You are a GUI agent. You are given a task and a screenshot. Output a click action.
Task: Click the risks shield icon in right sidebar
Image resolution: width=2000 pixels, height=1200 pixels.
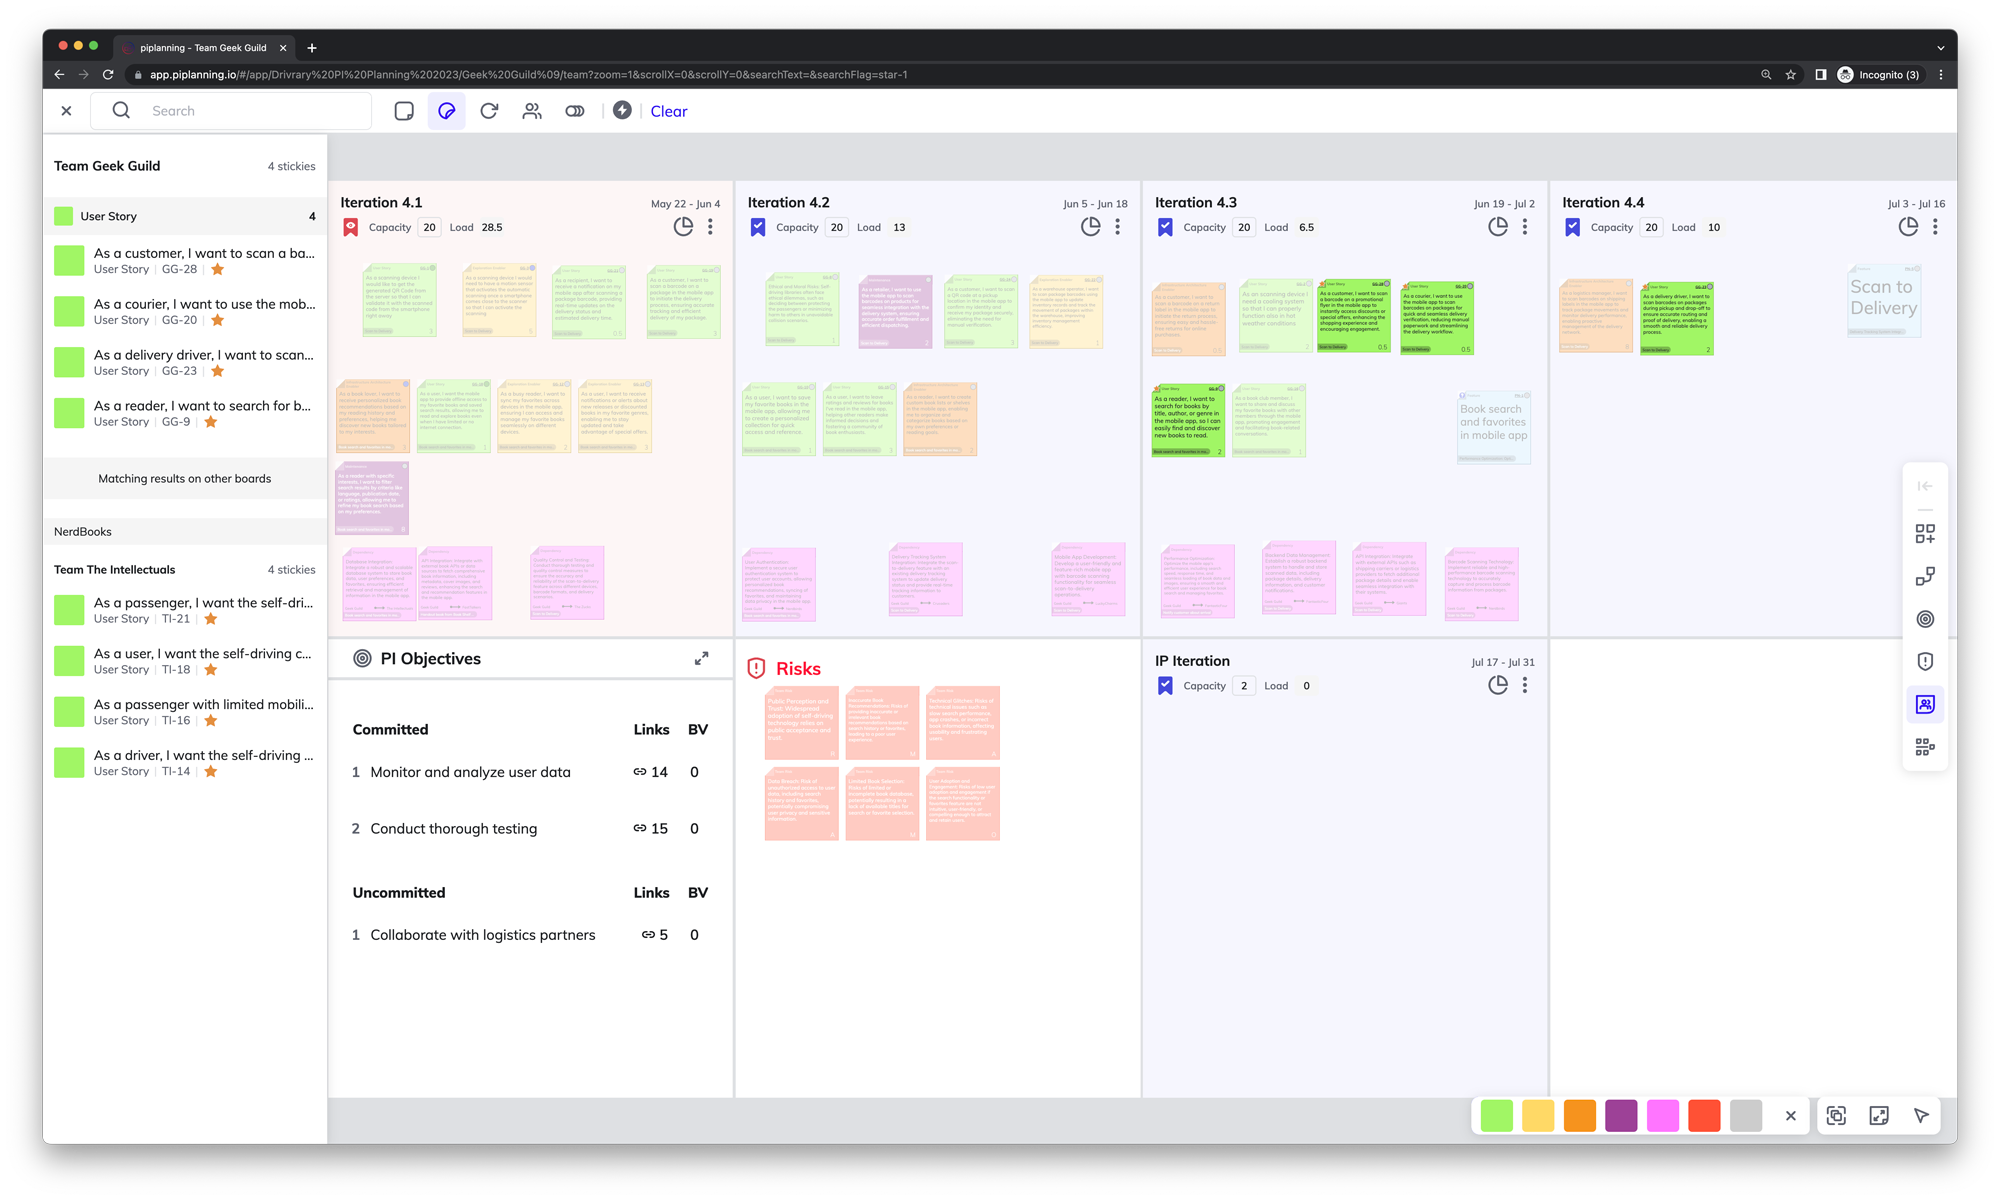tap(1925, 662)
